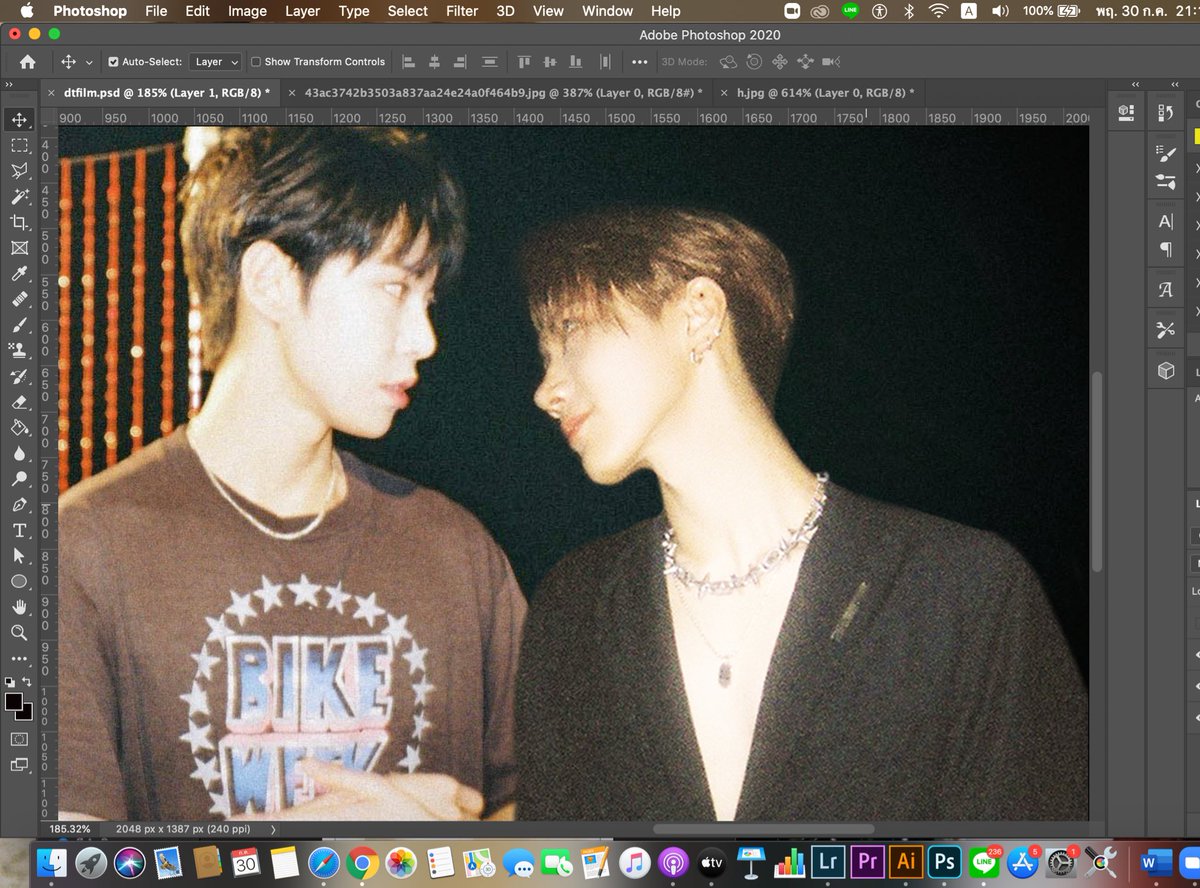Select the Path Selection tool
The image size is (1200, 888).
(x=19, y=556)
